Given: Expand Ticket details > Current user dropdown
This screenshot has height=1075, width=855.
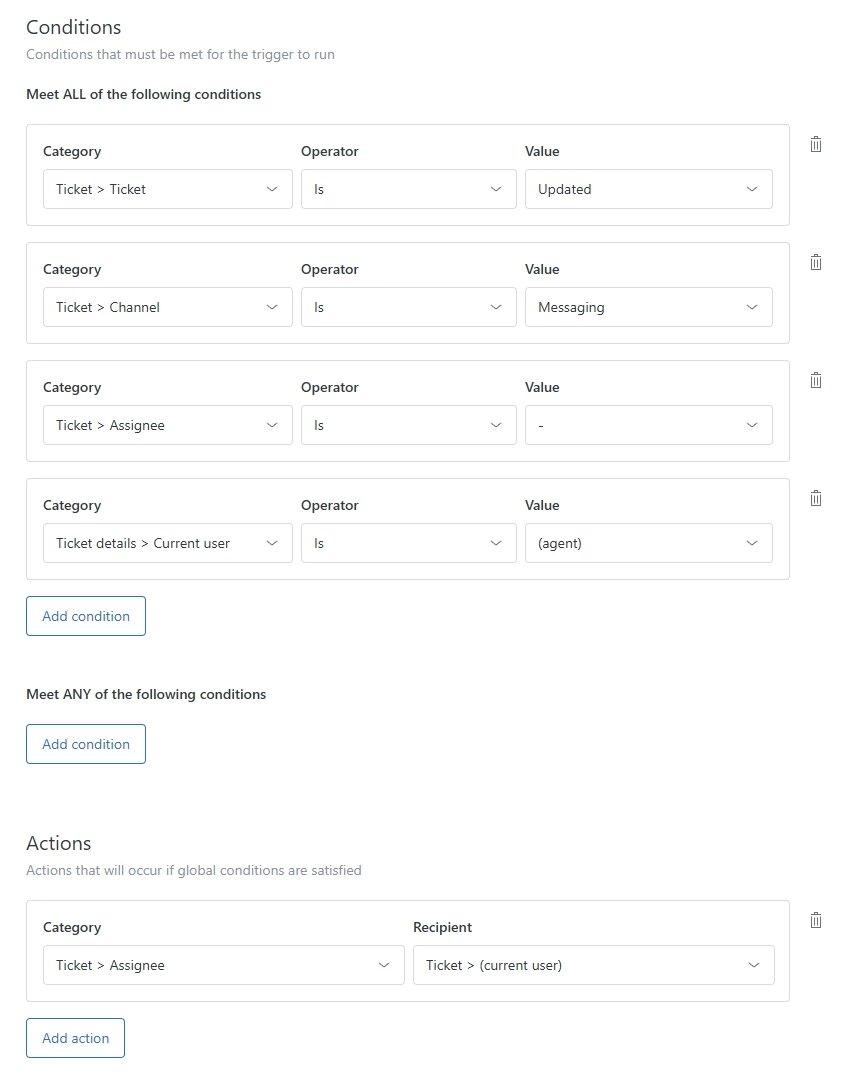Looking at the screenshot, I should [167, 543].
